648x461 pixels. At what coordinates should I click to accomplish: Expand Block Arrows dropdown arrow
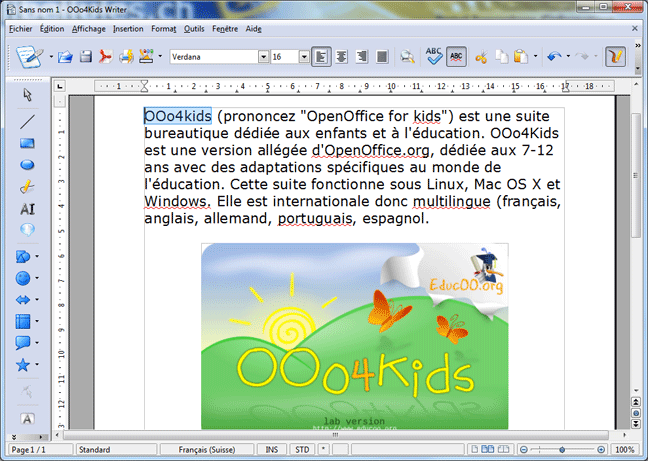pyautogui.click(x=37, y=299)
